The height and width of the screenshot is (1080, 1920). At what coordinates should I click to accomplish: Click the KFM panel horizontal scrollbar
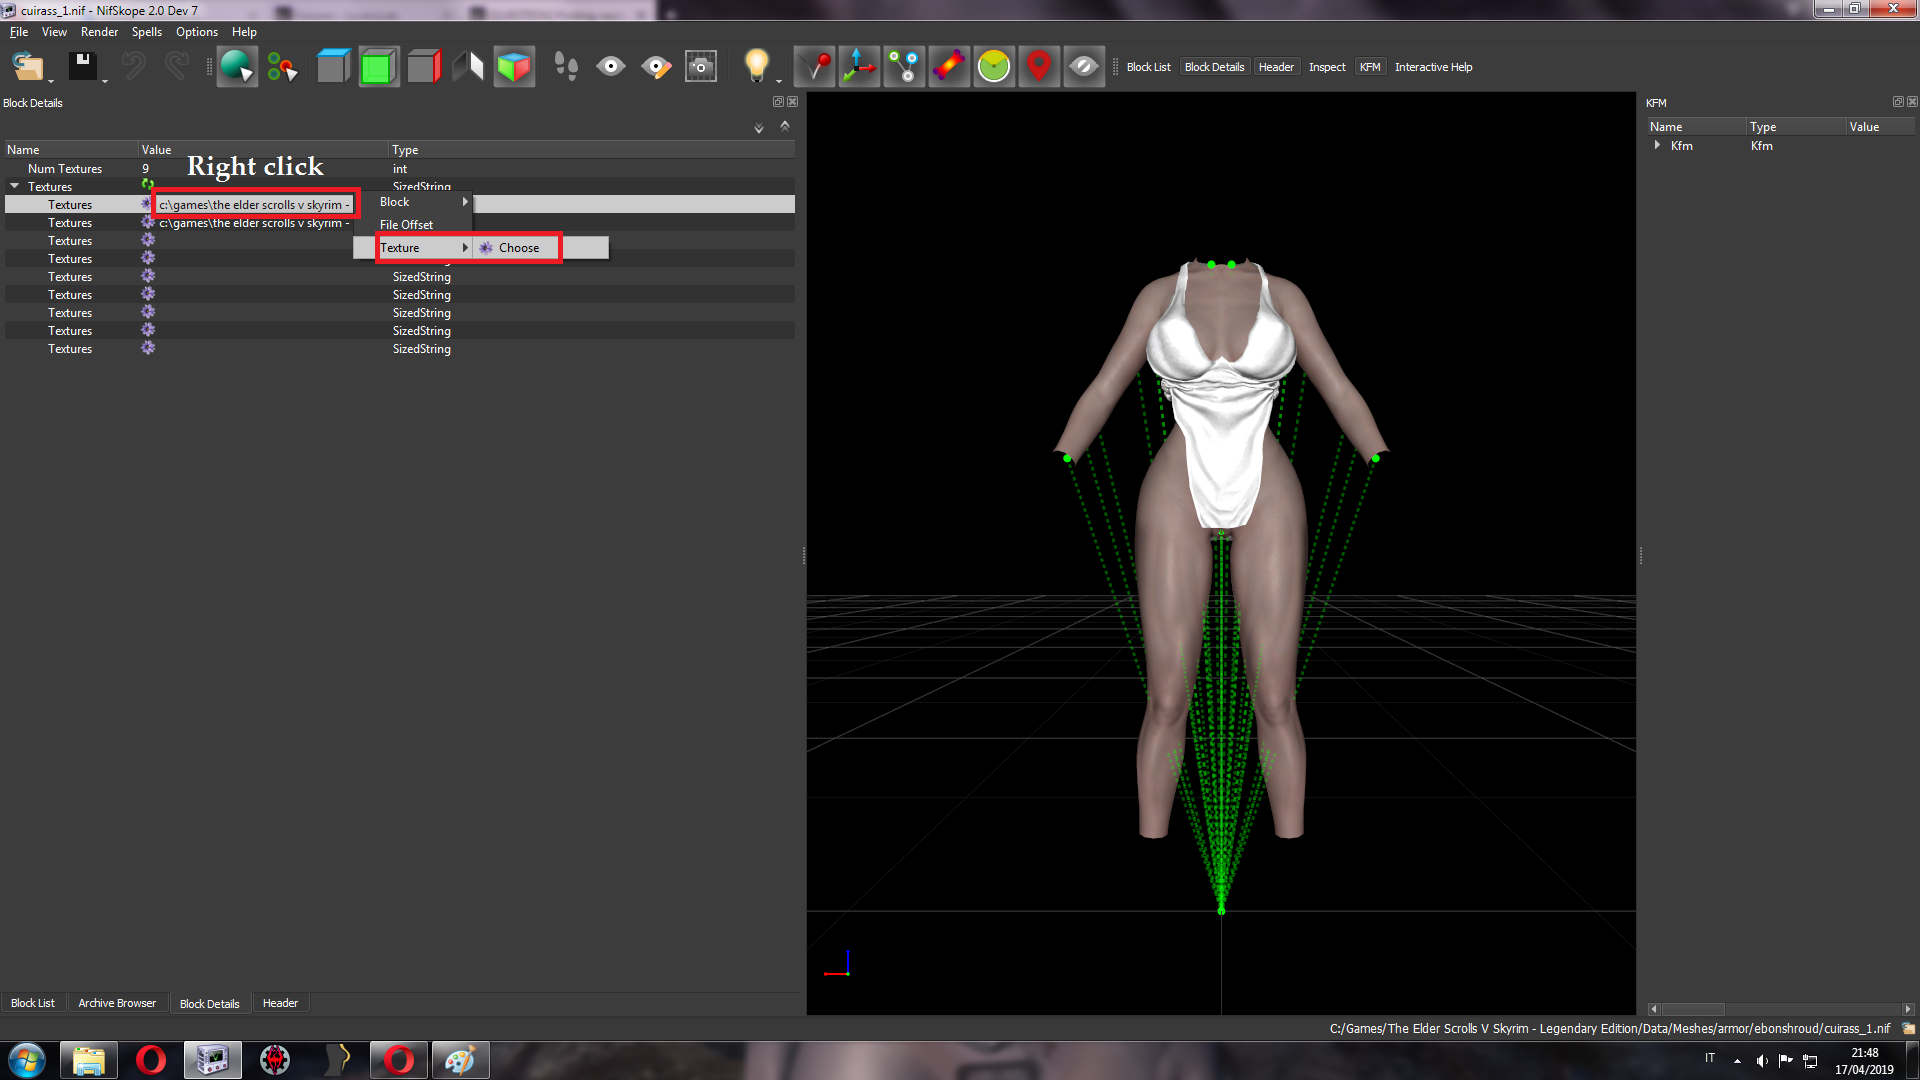coord(1780,1009)
